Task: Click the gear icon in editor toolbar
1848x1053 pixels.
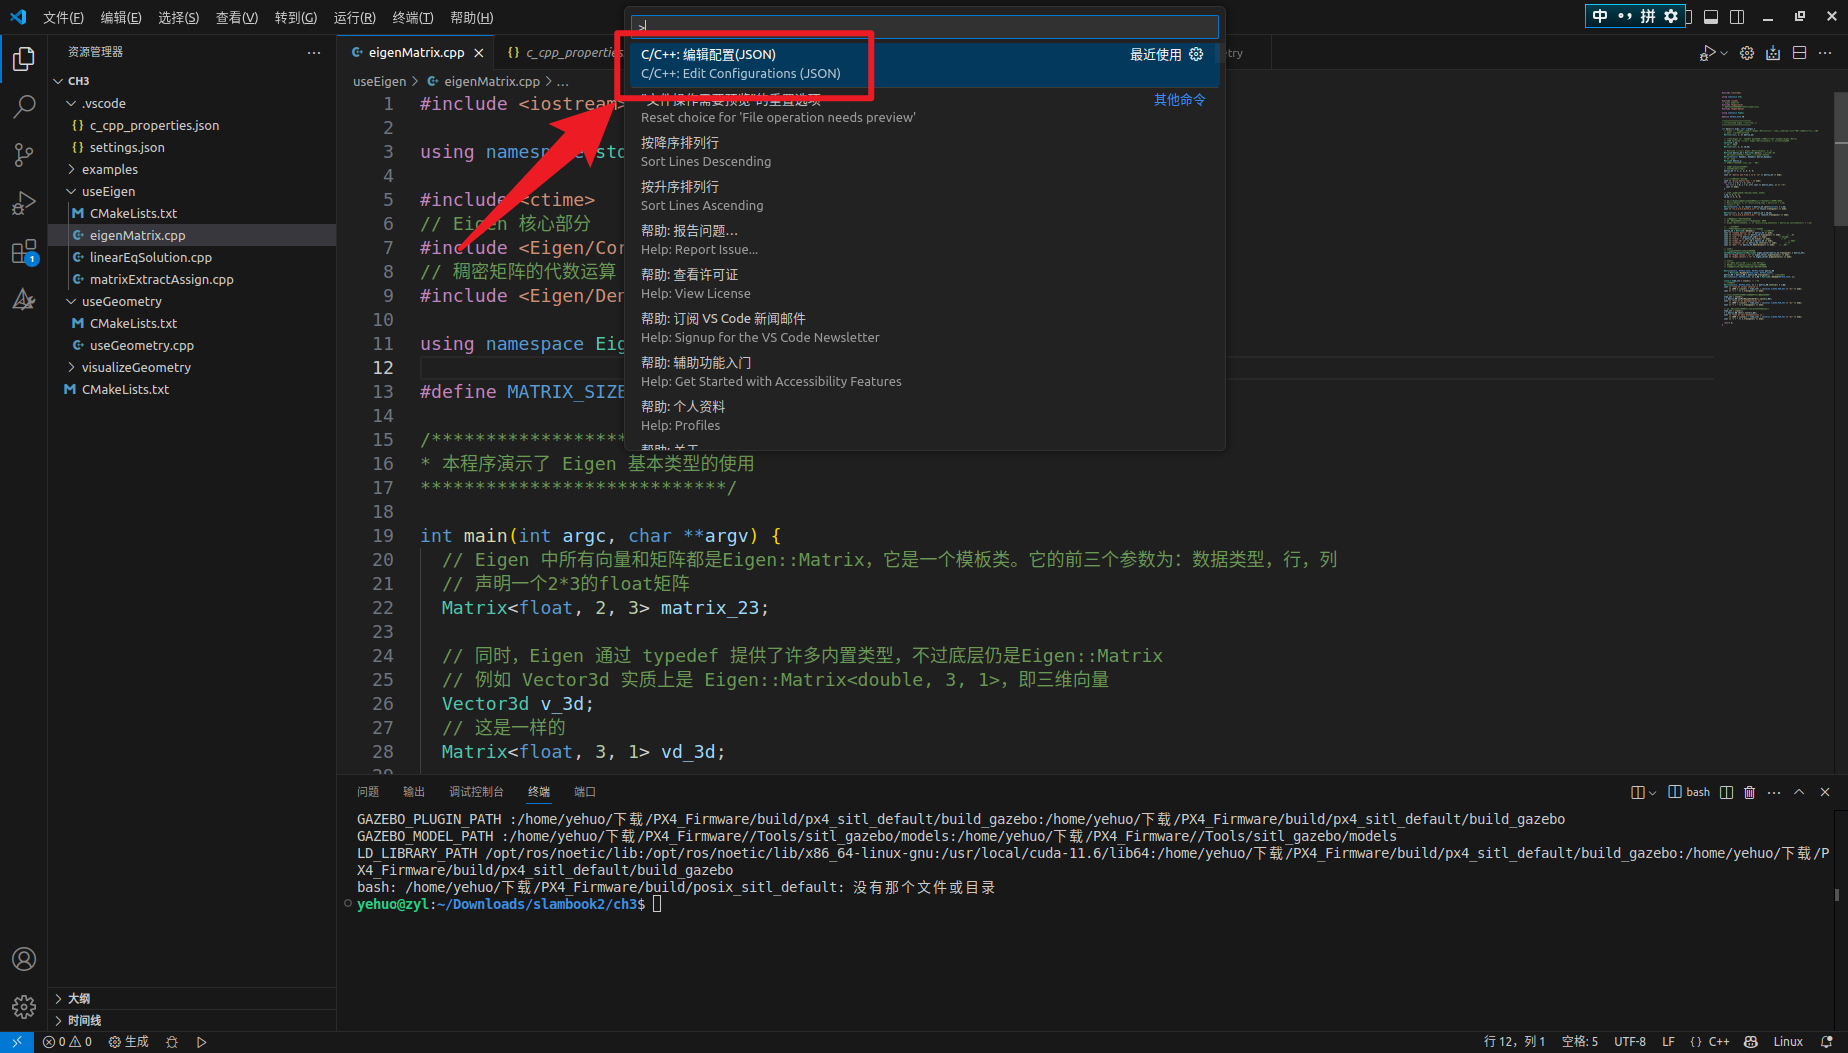Action: 1747,53
